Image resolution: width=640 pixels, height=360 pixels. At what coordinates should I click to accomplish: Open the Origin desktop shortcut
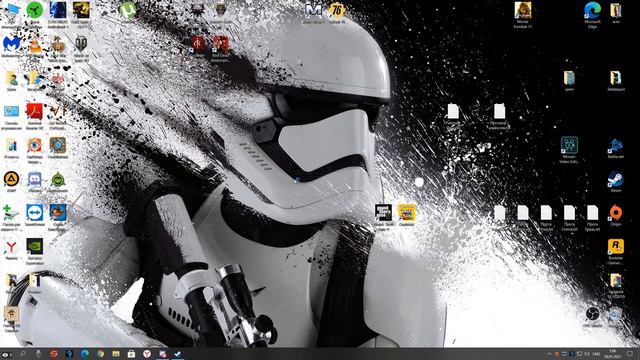coord(616,213)
